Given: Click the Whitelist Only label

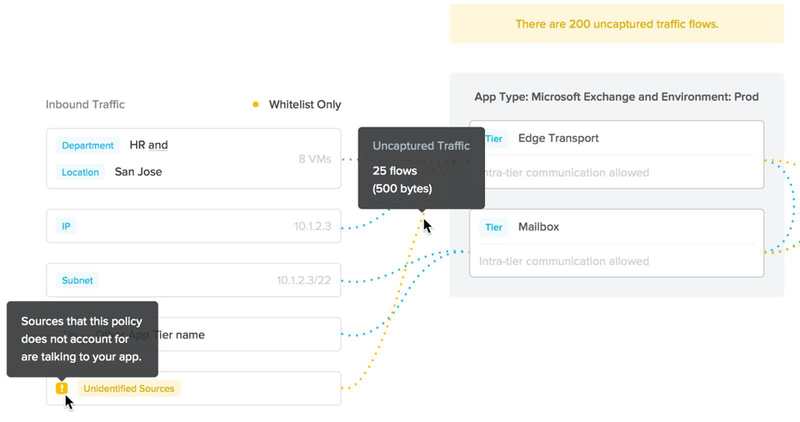Looking at the screenshot, I should [x=305, y=105].
